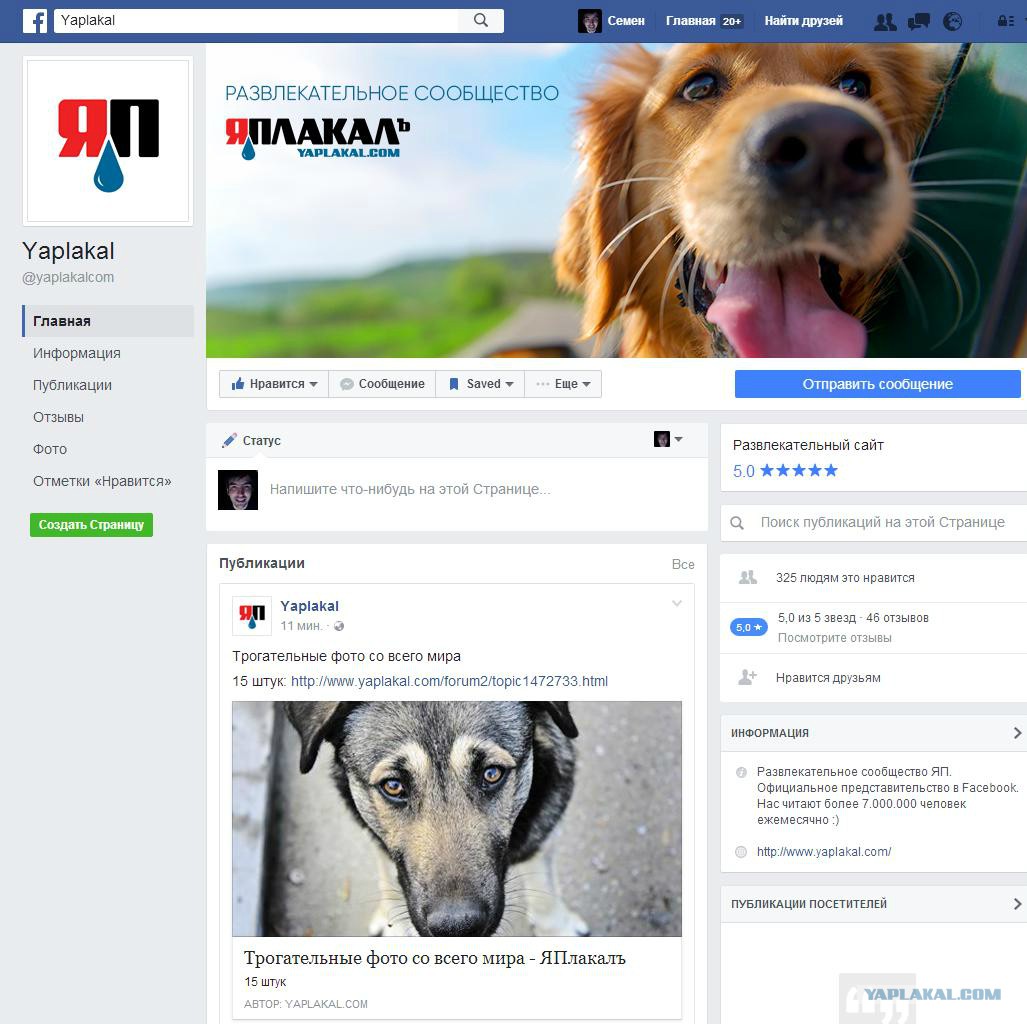Click post author Yaplakal avatar icon
The height and width of the screenshot is (1024, 1027).
[252, 615]
